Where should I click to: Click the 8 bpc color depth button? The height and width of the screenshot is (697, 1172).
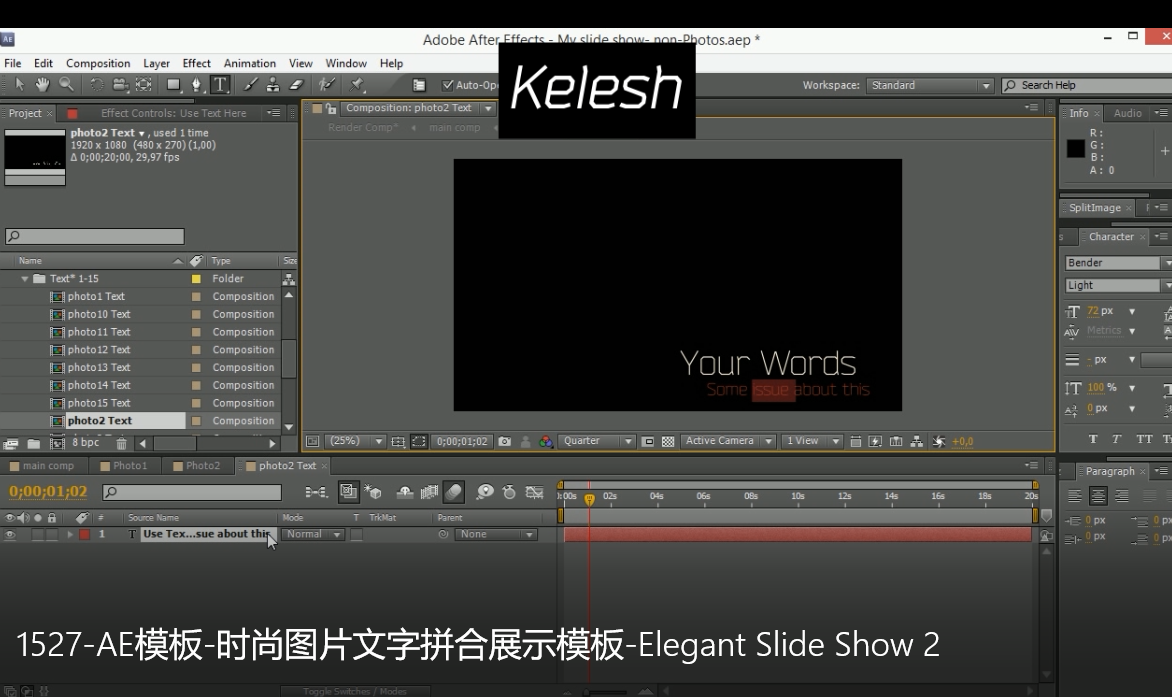(85, 443)
